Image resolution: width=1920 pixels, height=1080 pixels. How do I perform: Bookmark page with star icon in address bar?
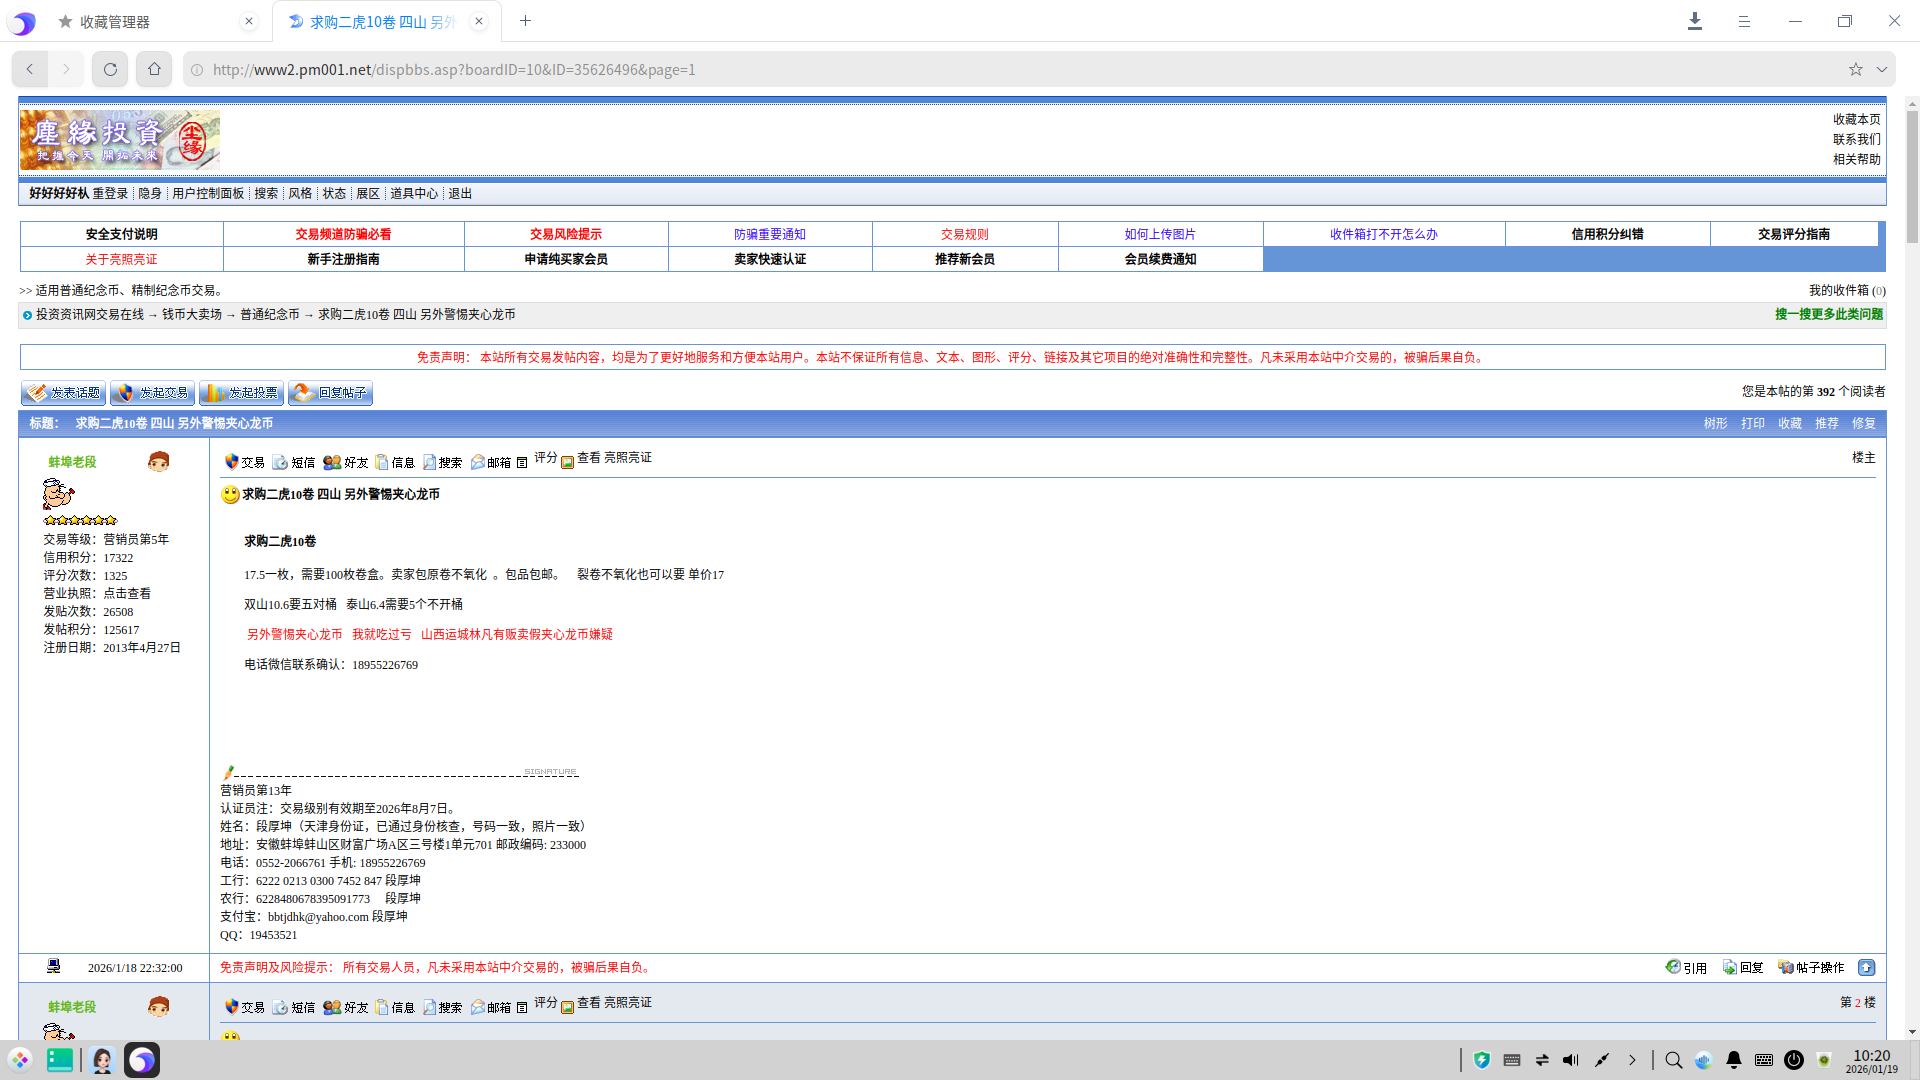pos(1855,70)
